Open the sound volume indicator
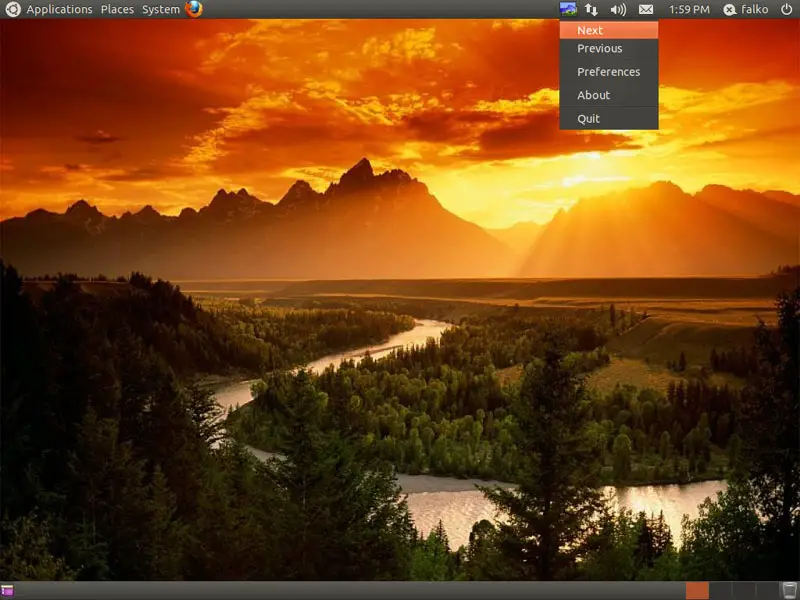 point(618,9)
